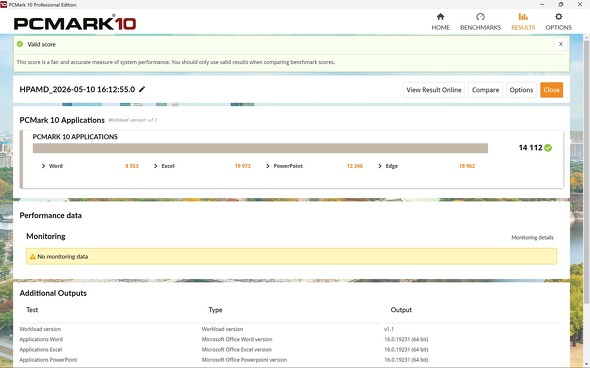Click the overall score 14 112
The height and width of the screenshot is (368, 590).
pos(530,148)
